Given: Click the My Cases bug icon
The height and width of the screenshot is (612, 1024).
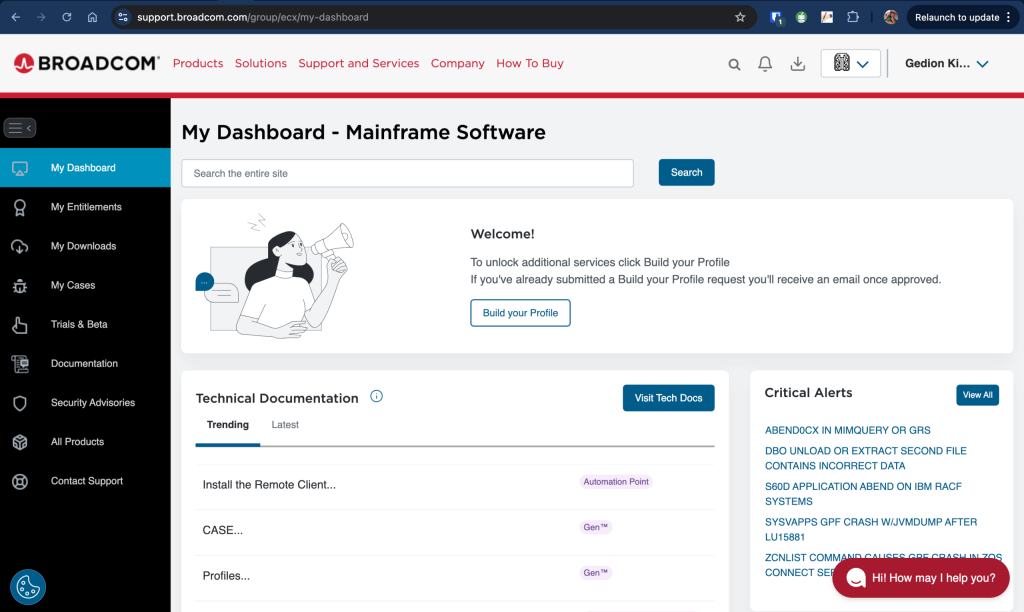Looking at the screenshot, I should (20, 286).
